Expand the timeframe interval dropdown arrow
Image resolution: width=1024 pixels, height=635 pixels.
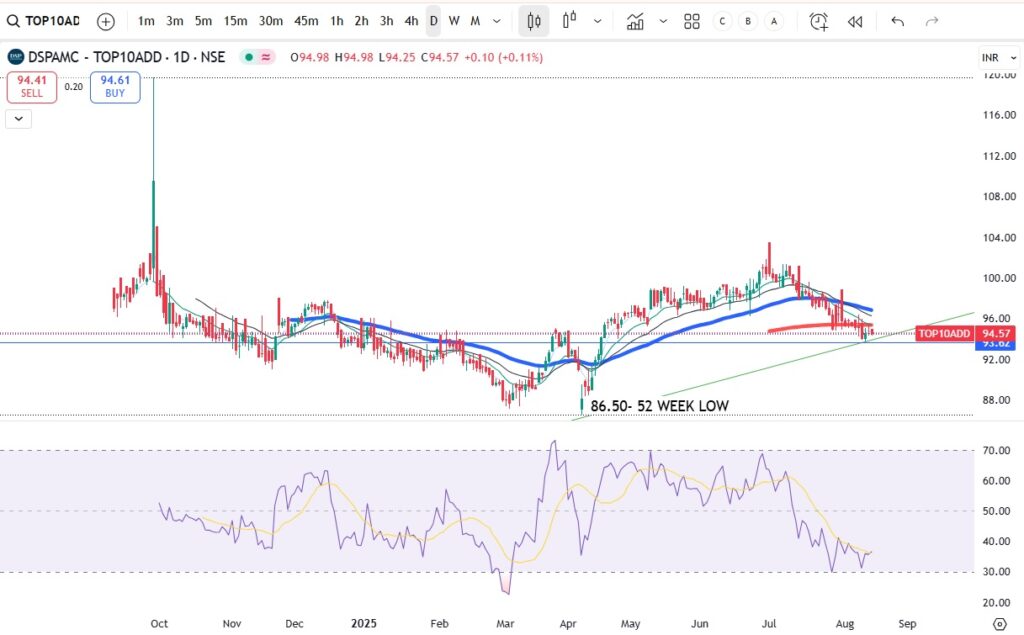pos(497,21)
